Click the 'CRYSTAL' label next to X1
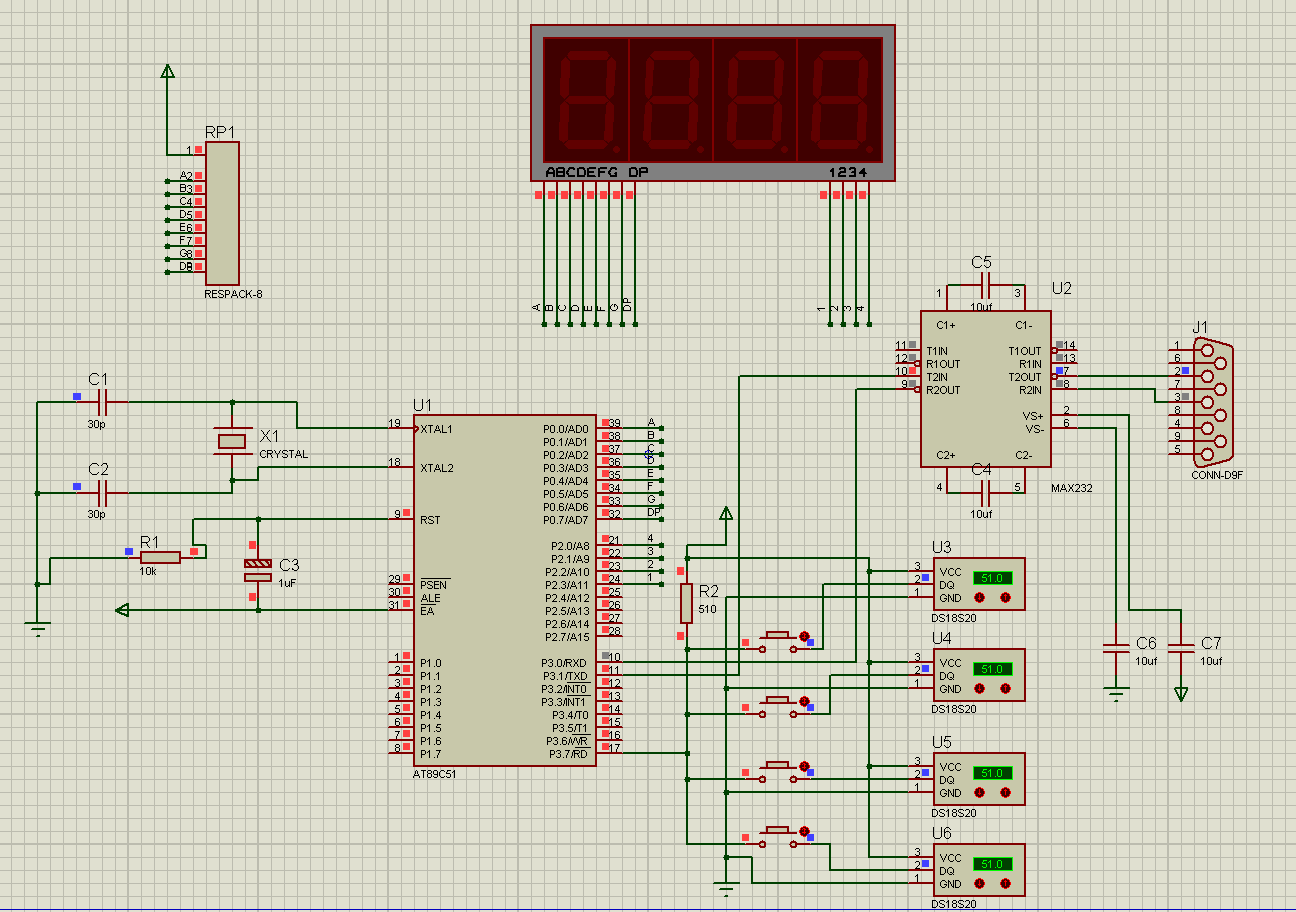Screen dimensions: 1296x912 (x=284, y=454)
